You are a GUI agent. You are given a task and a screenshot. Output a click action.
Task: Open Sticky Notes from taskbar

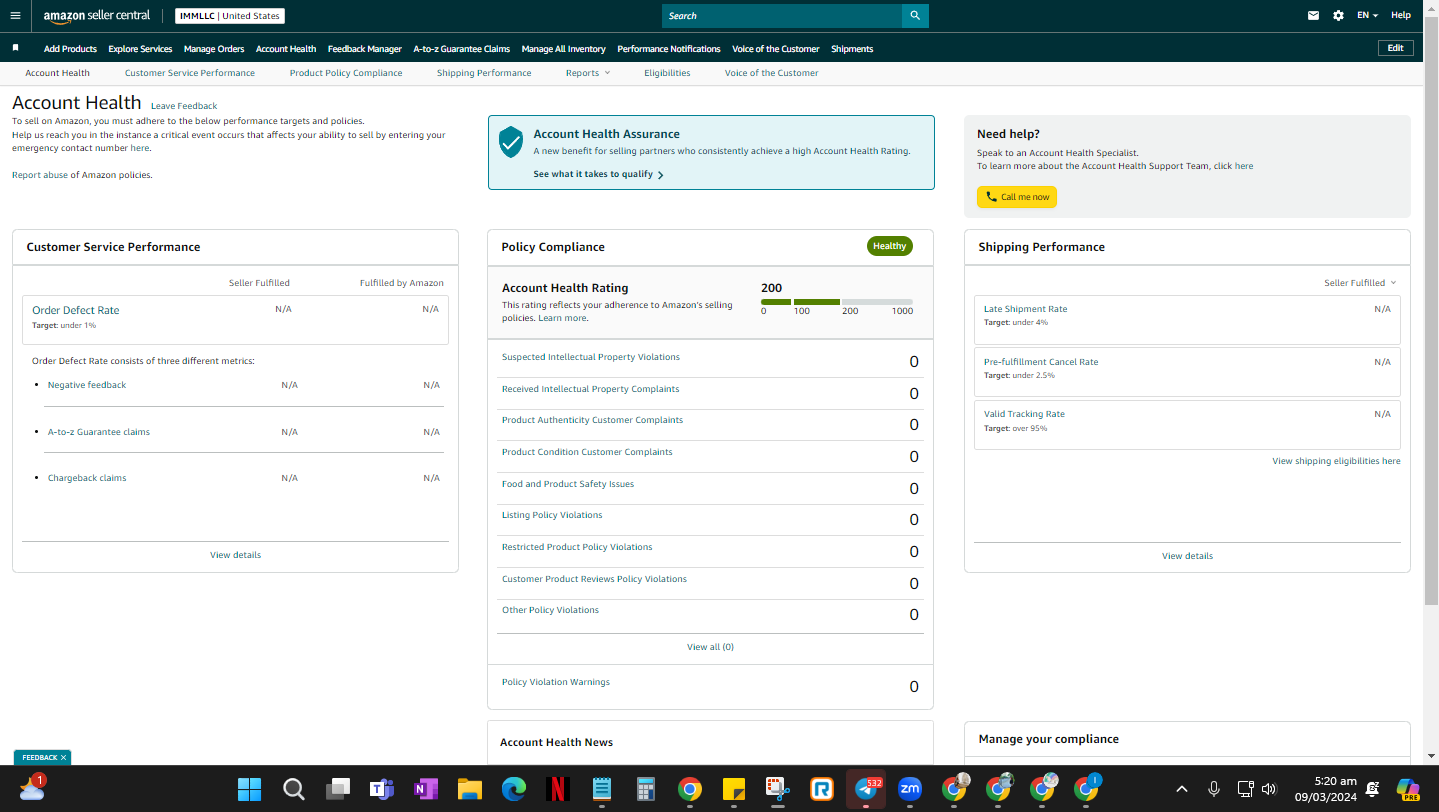733,789
